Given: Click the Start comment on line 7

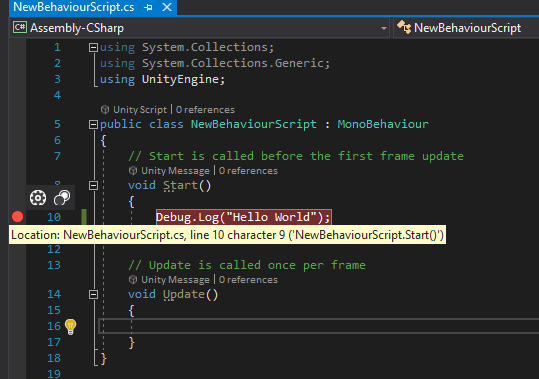Looking at the screenshot, I should pos(296,156).
